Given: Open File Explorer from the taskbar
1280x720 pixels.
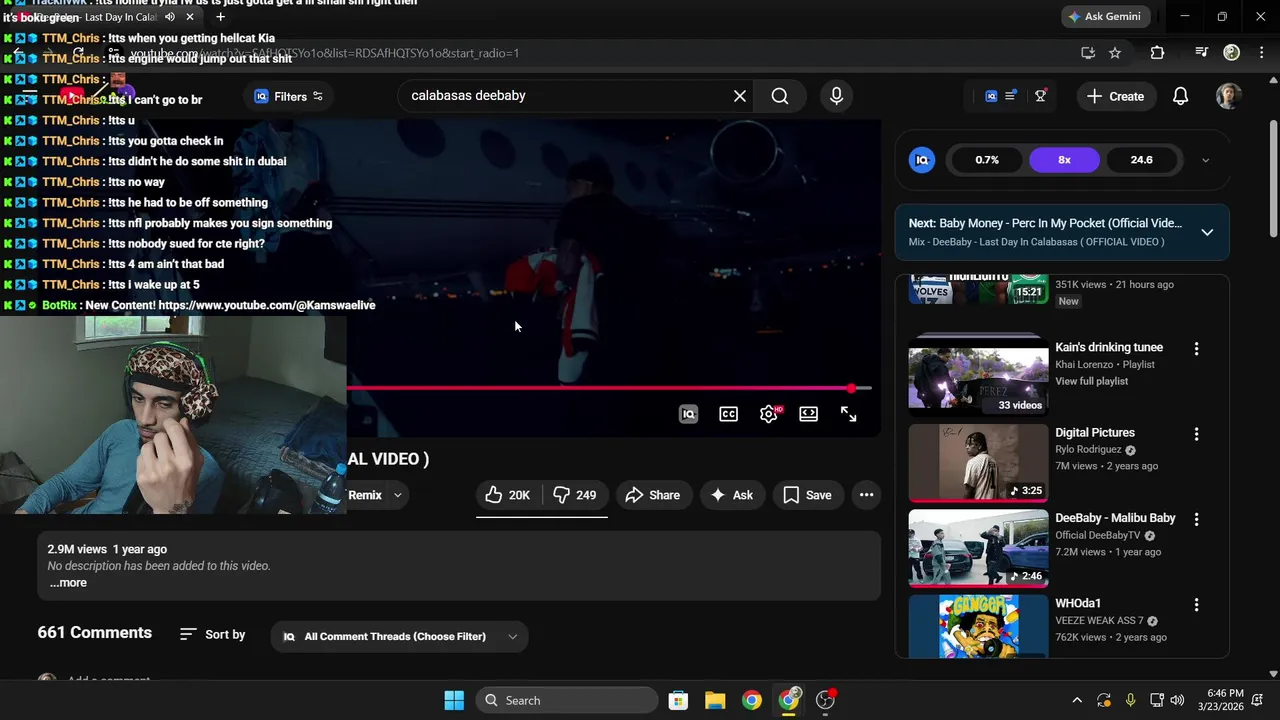Looking at the screenshot, I should (x=715, y=700).
